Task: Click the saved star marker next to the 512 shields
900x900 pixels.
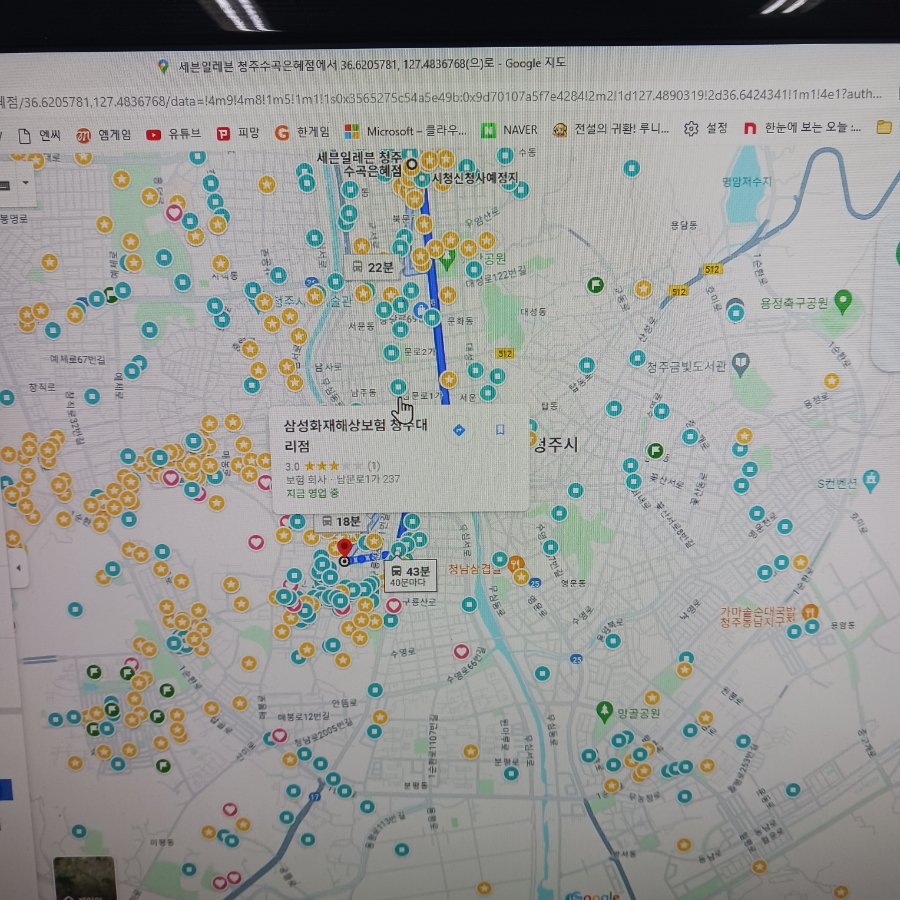Action: (643, 288)
